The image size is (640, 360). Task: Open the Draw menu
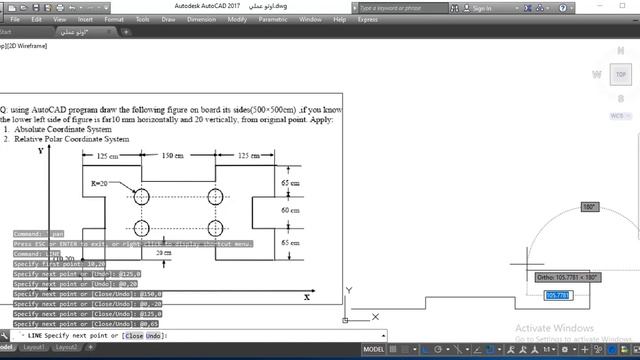[168, 19]
